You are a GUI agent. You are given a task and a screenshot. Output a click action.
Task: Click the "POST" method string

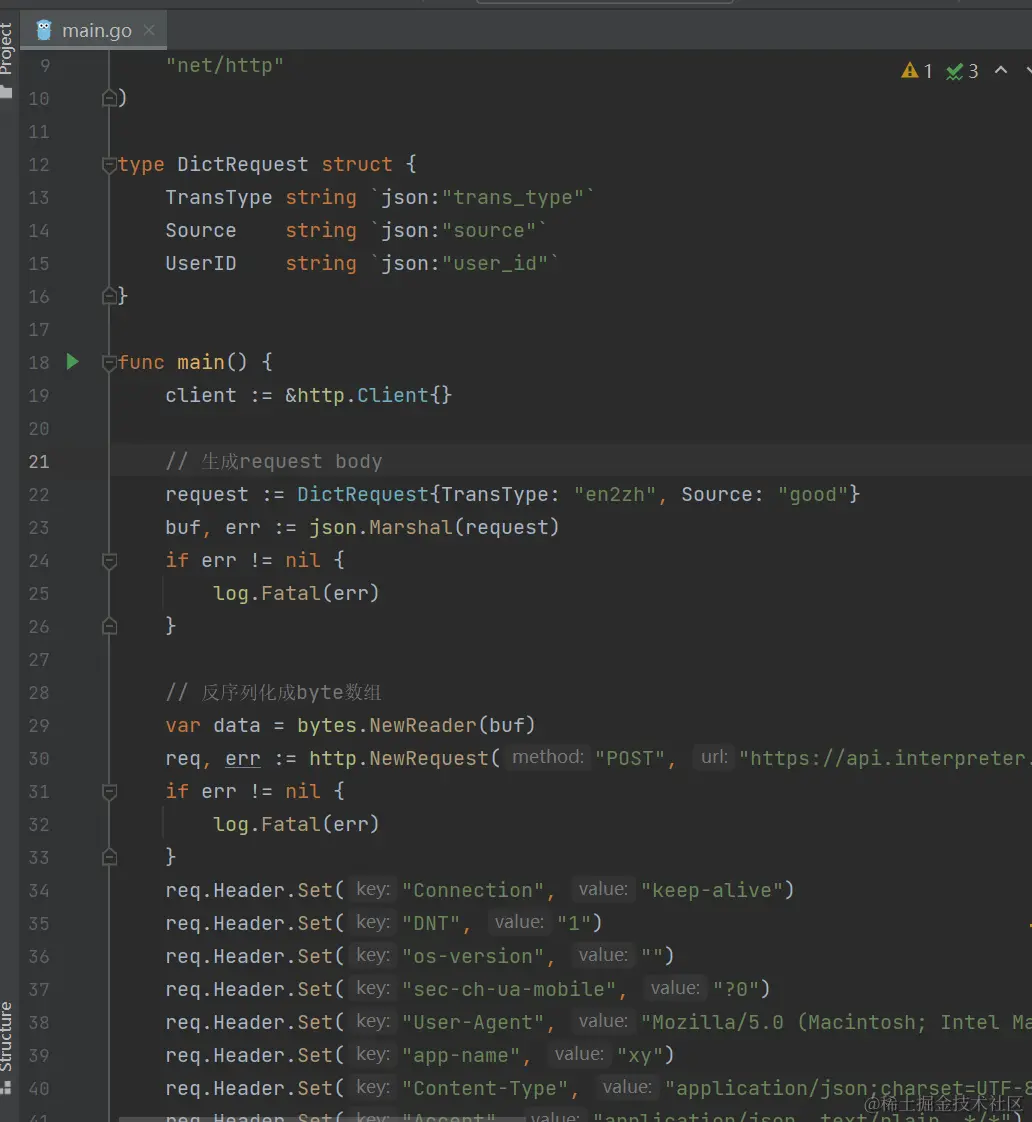630,758
